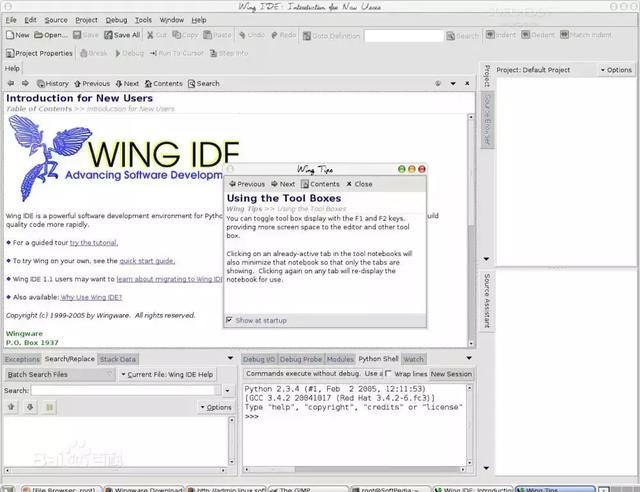Switch to the Modules tab
Viewport: 640px width, 492px height.
coord(340,359)
